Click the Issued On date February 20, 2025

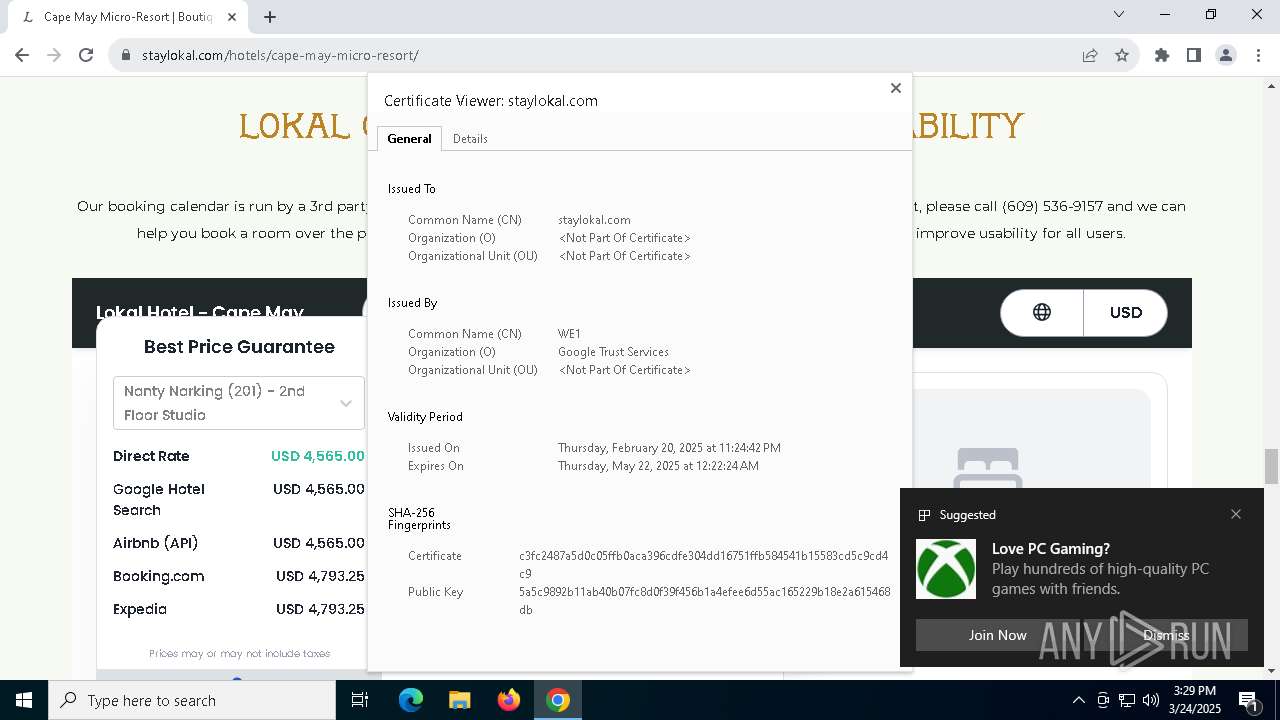[x=669, y=448]
